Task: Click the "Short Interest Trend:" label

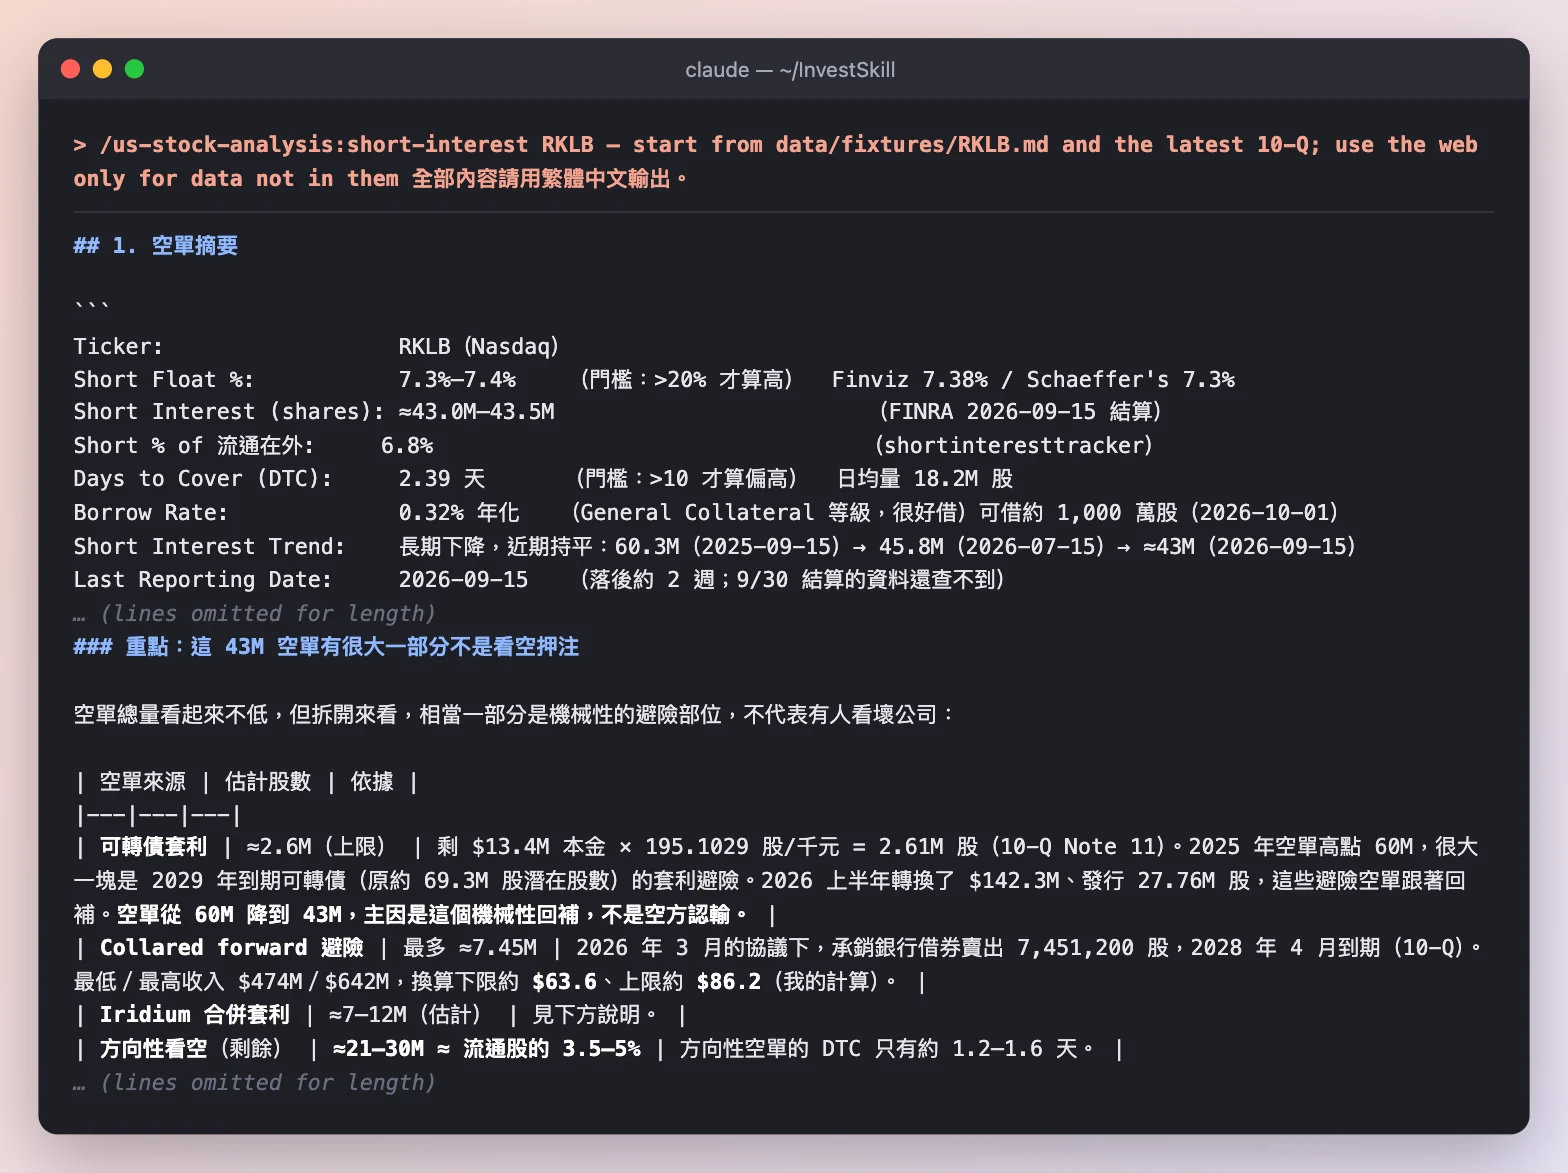Action: [x=209, y=547]
